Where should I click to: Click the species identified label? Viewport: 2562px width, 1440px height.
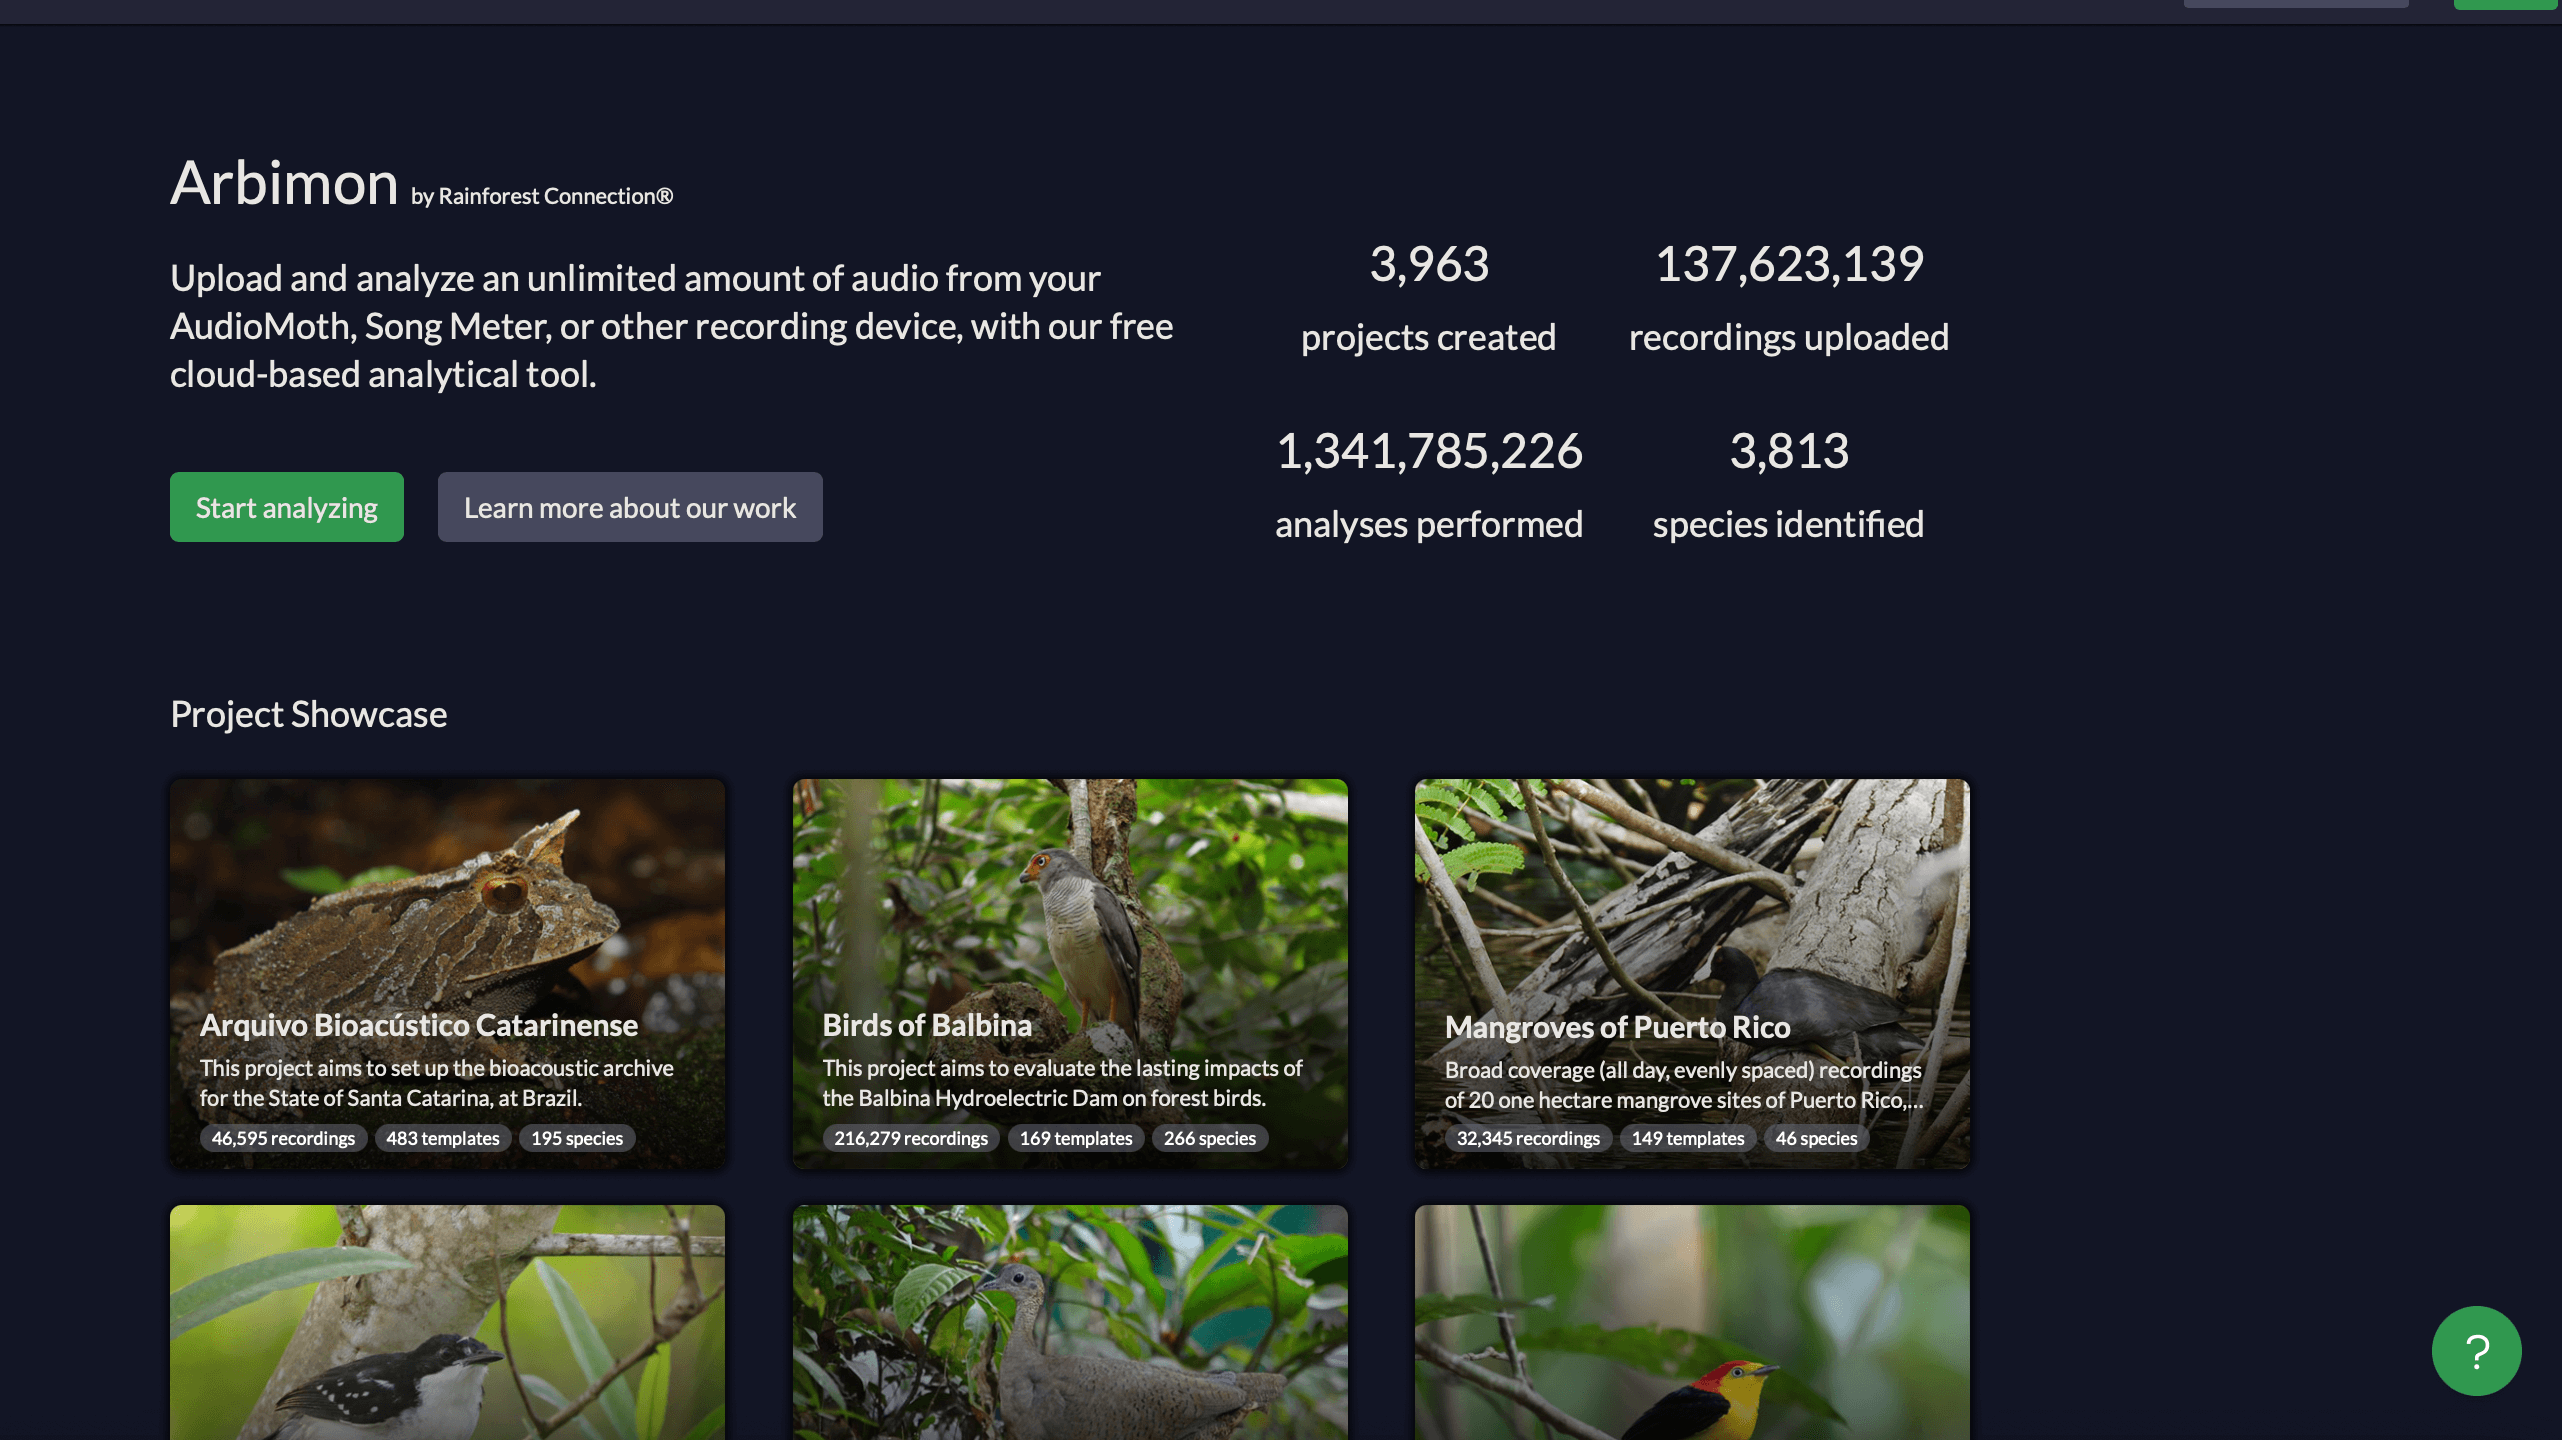coord(1788,524)
